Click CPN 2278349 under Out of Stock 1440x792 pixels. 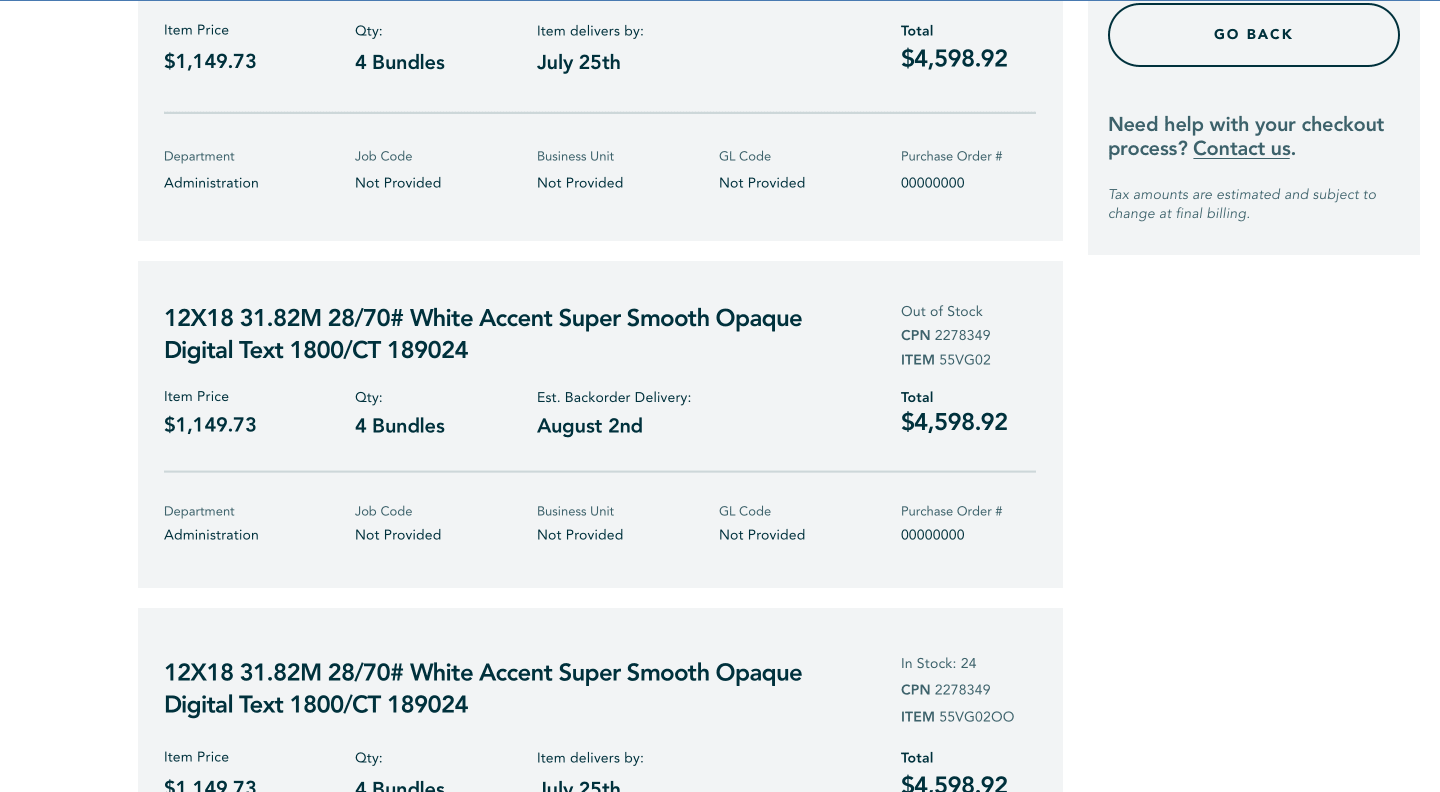tap(946, 335)
